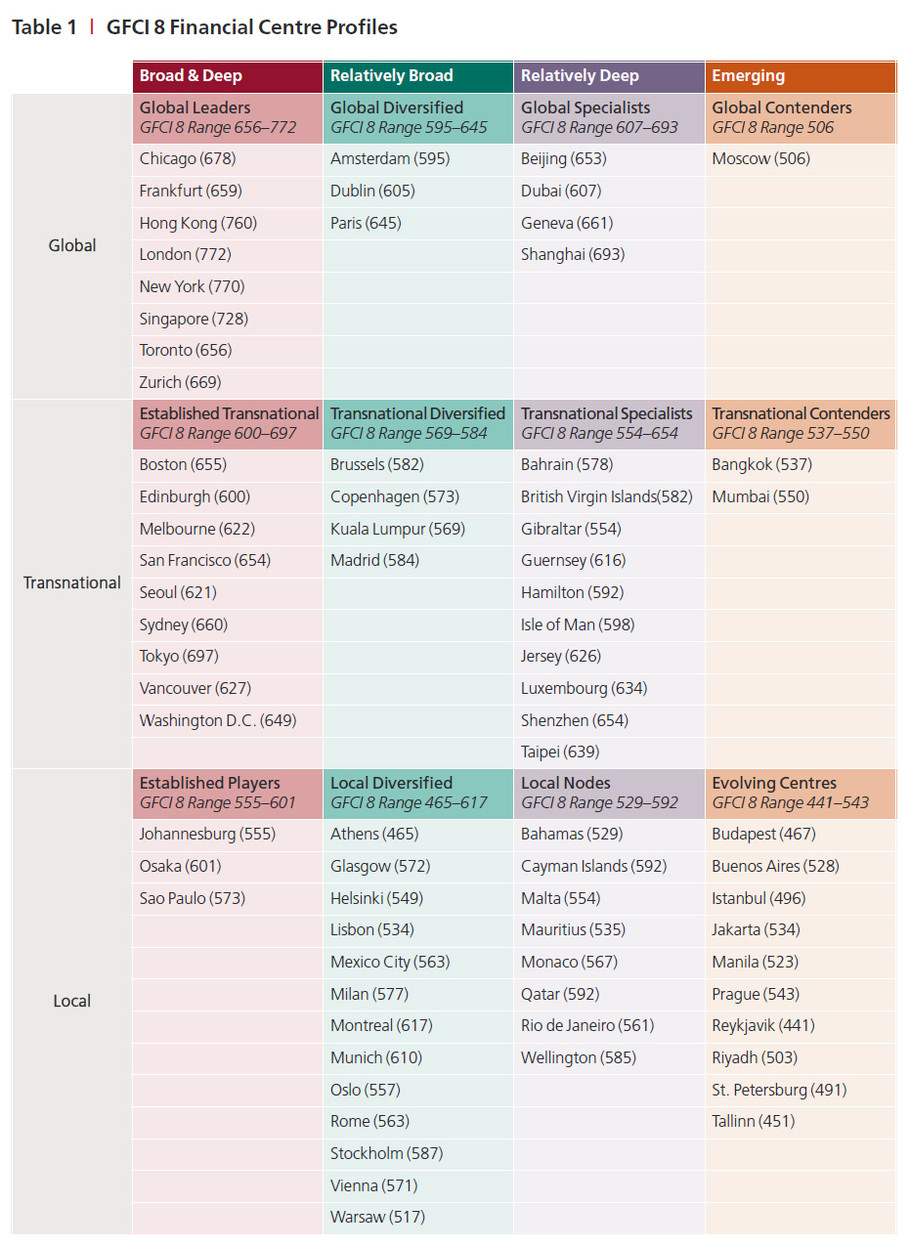Image resolution: width=910 pixels, height=1247 pixels.
Task: Click the Global Leaders category heading
Action: point(195,108)
